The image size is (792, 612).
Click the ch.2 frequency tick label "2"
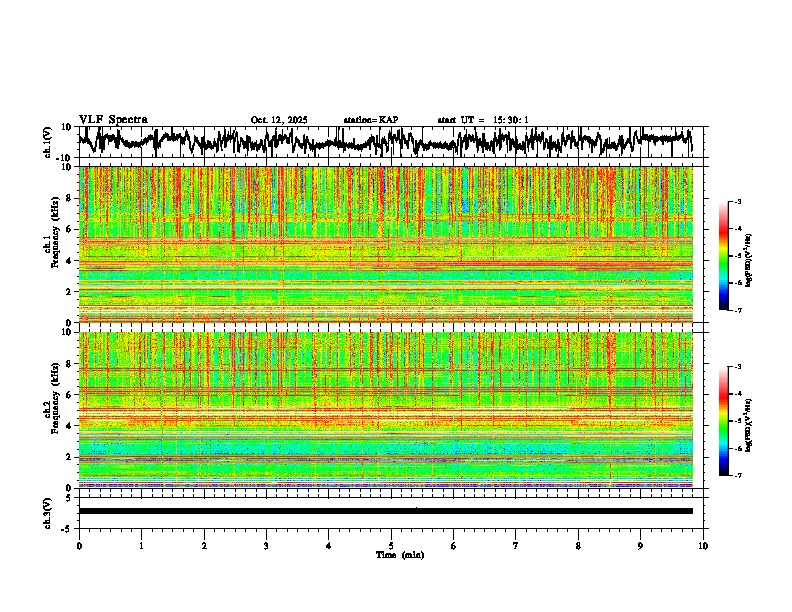pyautogui.click(x=70, y=457)
